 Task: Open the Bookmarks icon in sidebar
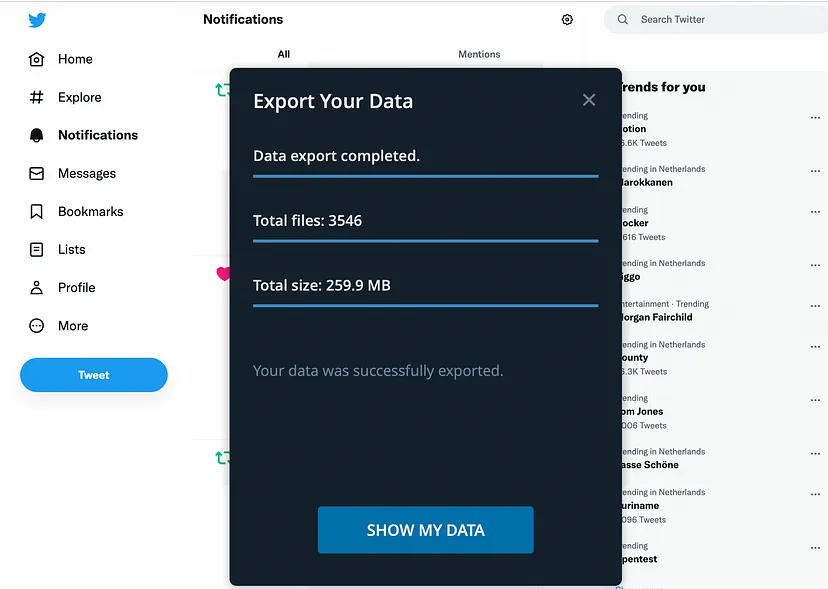click(36, 211)
